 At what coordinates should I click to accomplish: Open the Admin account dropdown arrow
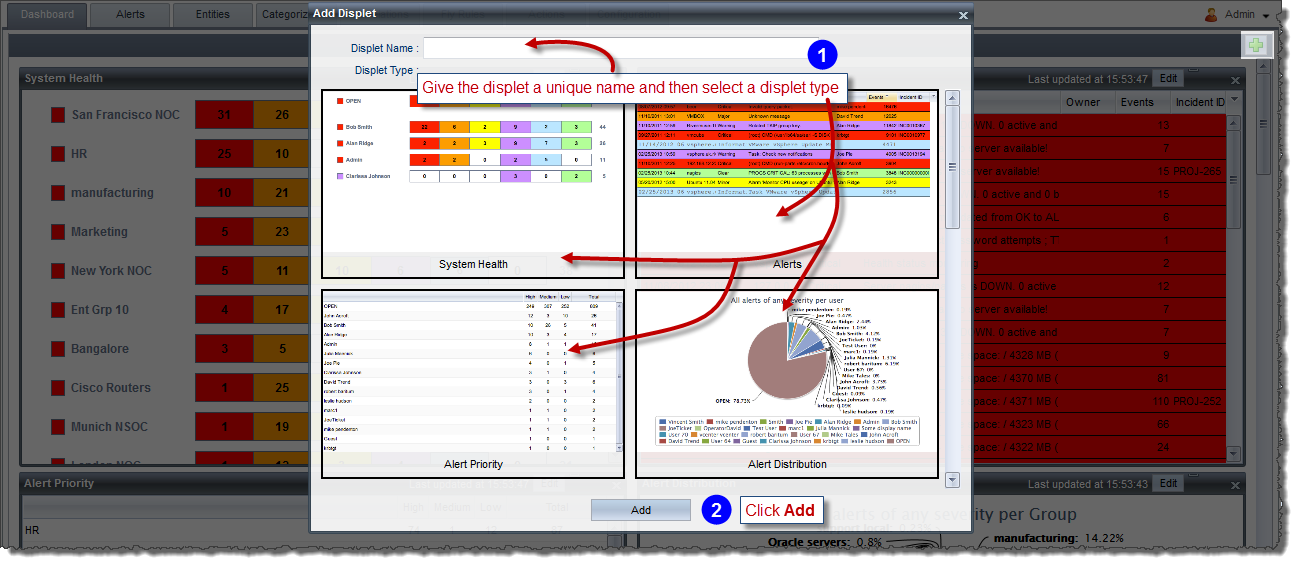point(1266,16)
